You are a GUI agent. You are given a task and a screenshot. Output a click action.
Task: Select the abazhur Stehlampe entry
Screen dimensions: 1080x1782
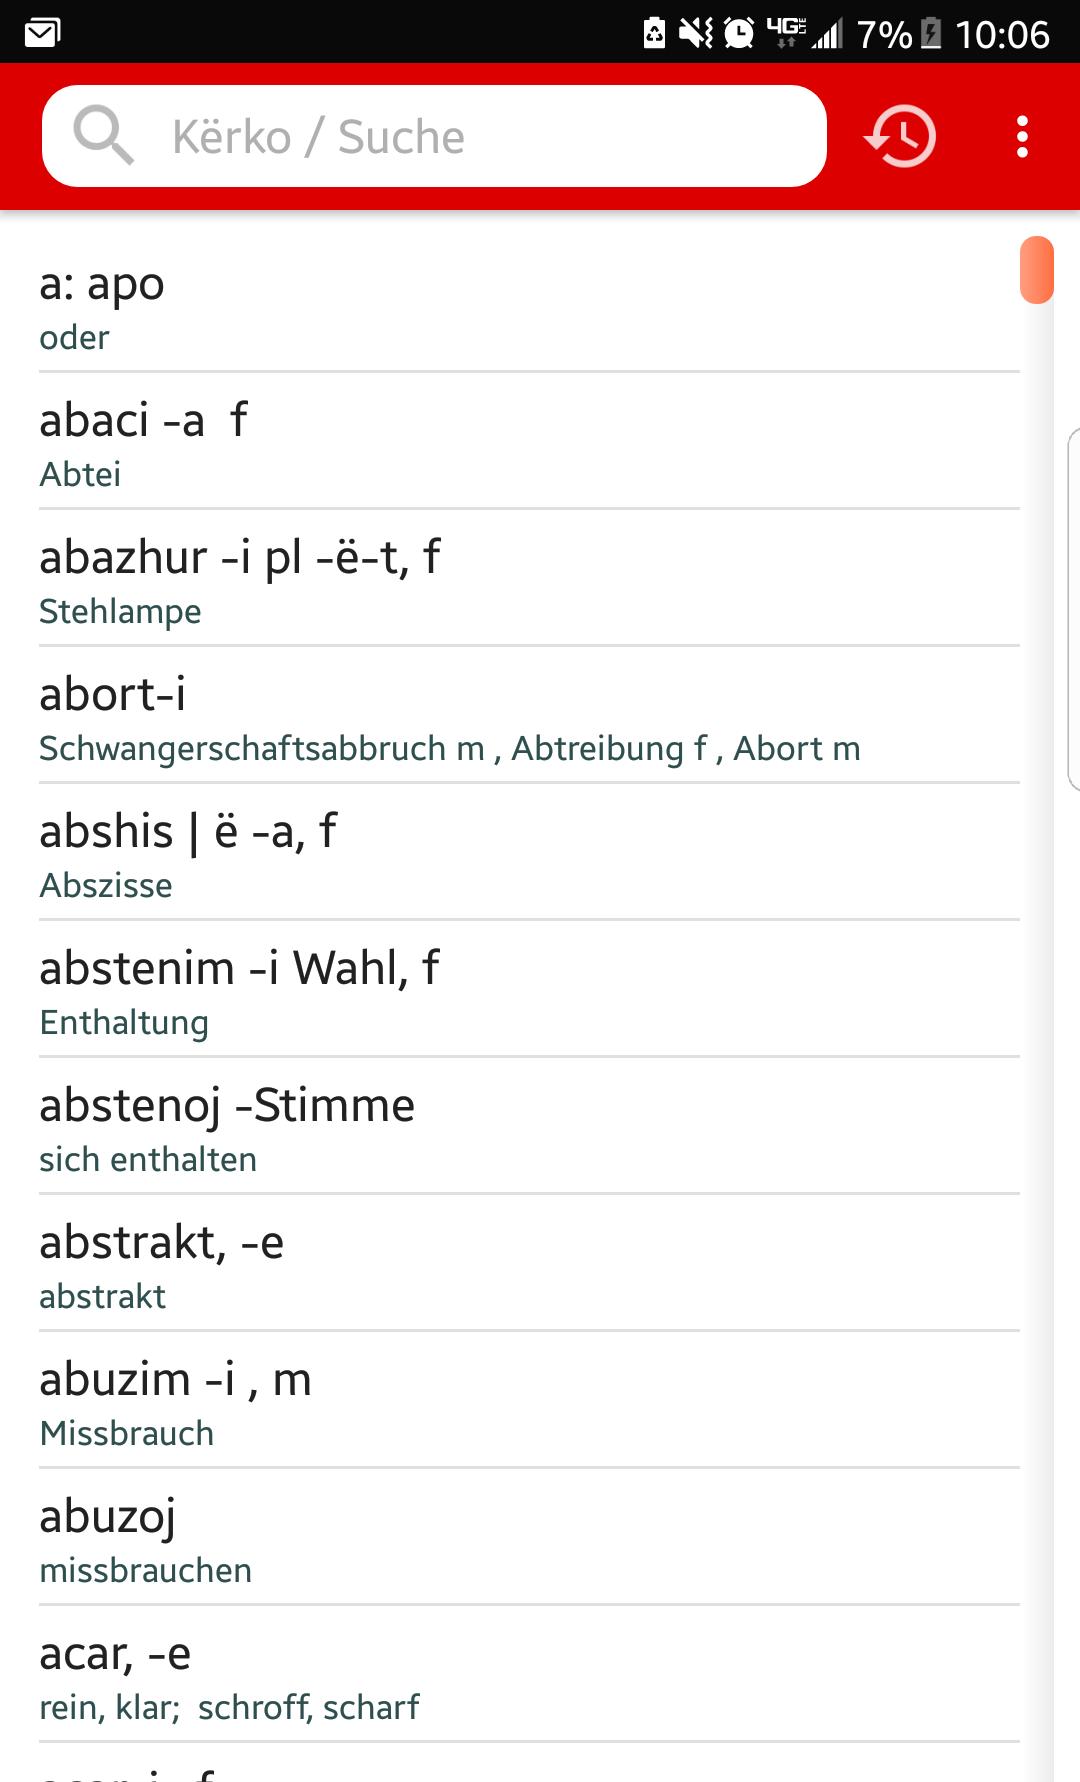(529, 578)
